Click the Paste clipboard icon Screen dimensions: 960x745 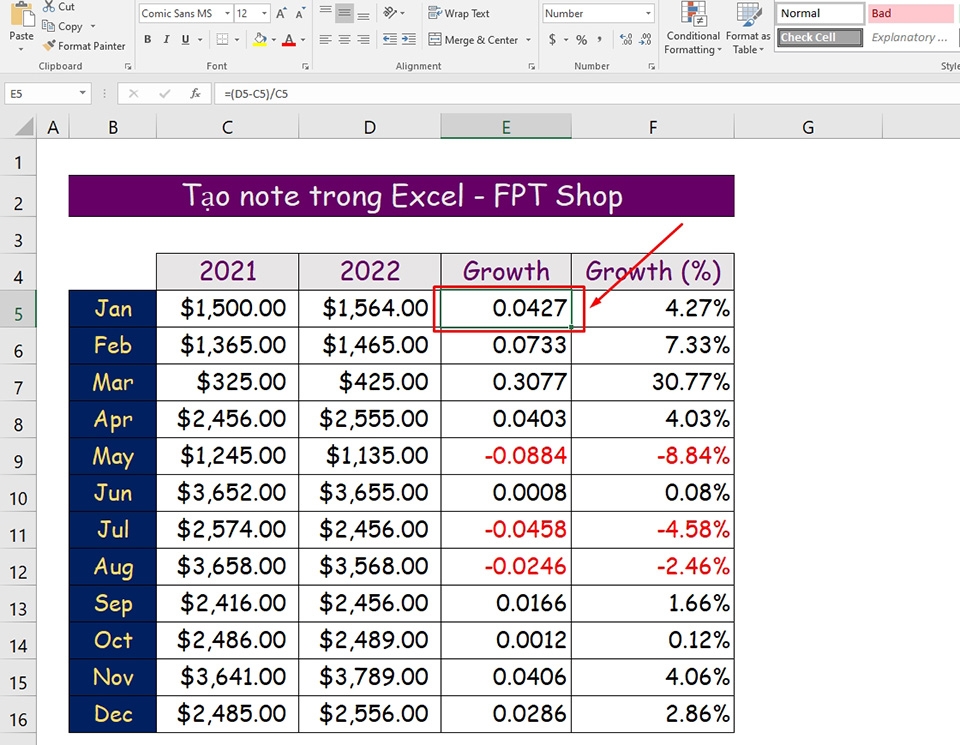click(21, 13)
